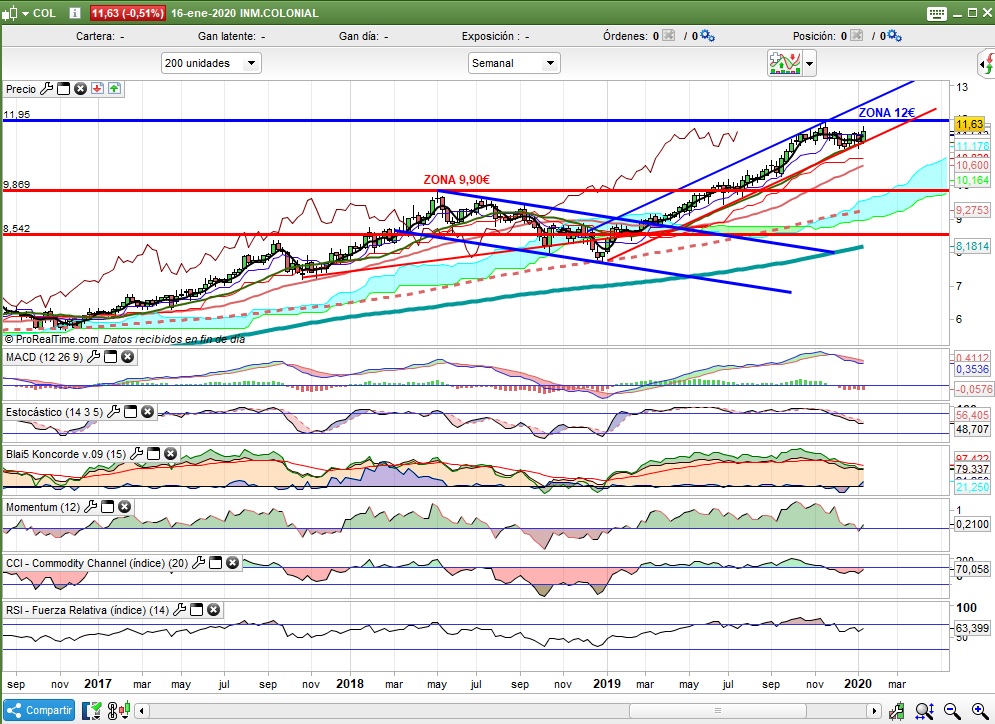Open Precio chart settings wrench
995x724 pixels.
[x=46, y=89]
